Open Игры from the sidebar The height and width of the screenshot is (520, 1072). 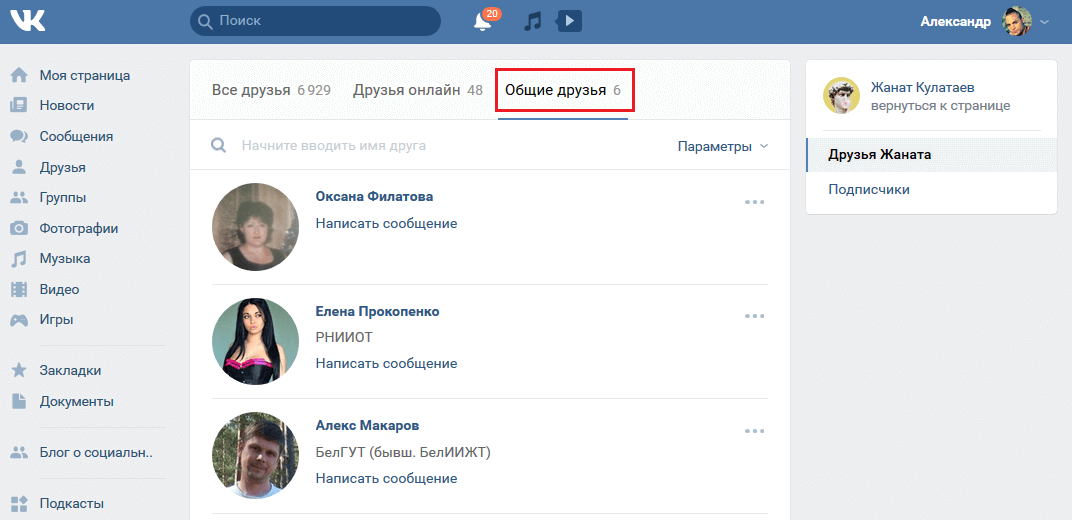56,320
